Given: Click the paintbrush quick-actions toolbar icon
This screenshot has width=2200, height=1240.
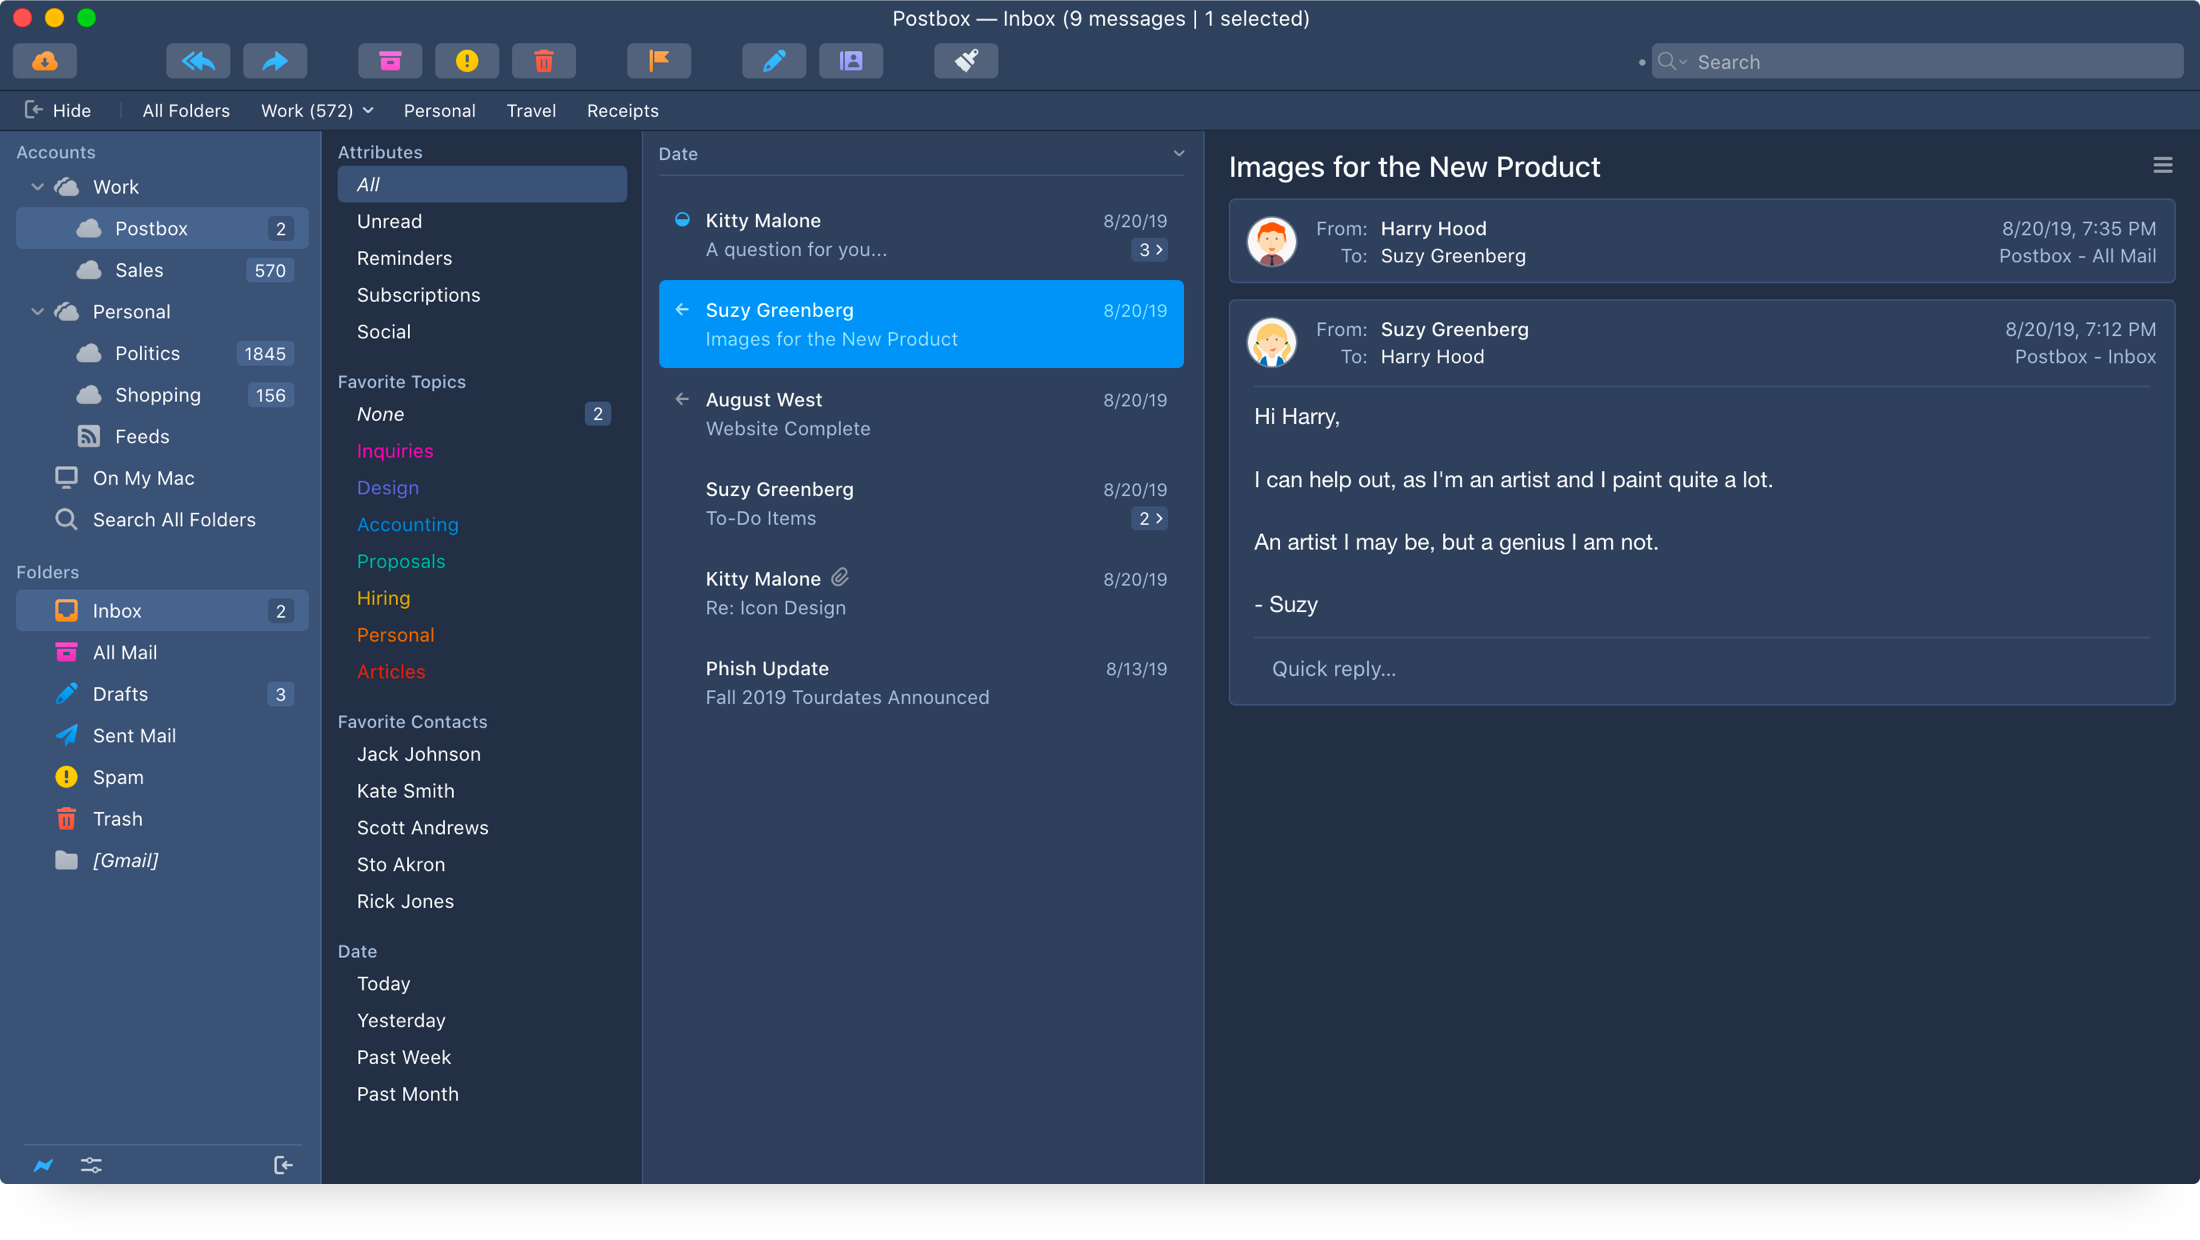Looking at the screenshot, I should 966,61.
